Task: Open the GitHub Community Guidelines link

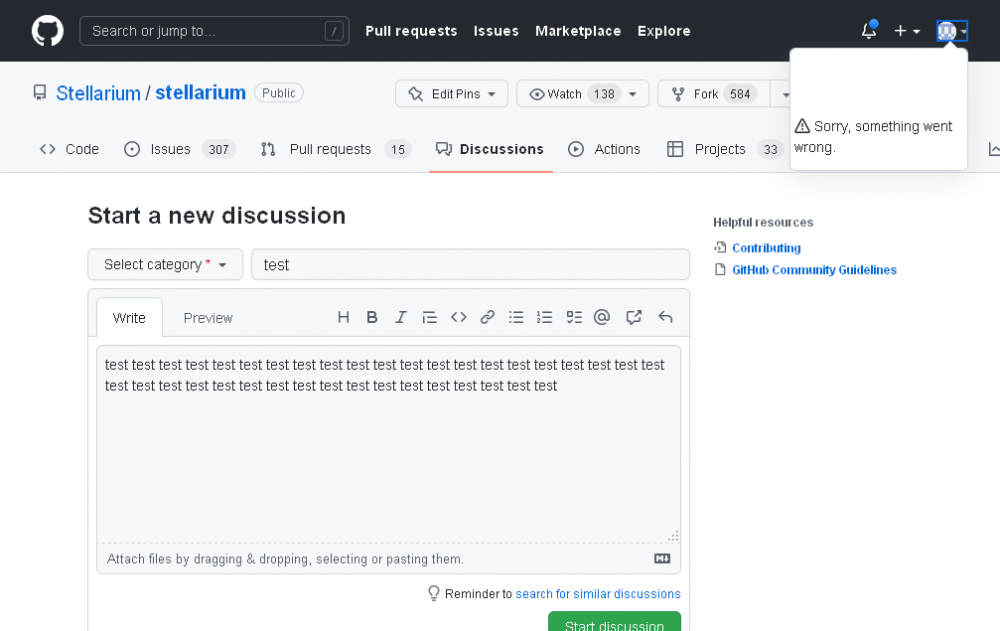Action: pos(814,270)
